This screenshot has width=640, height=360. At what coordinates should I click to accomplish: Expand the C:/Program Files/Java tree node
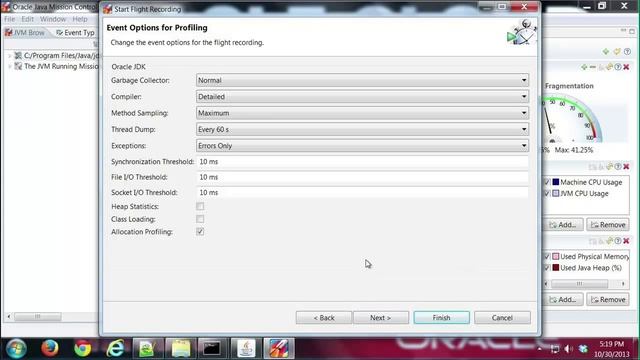[x=9, y=56]
